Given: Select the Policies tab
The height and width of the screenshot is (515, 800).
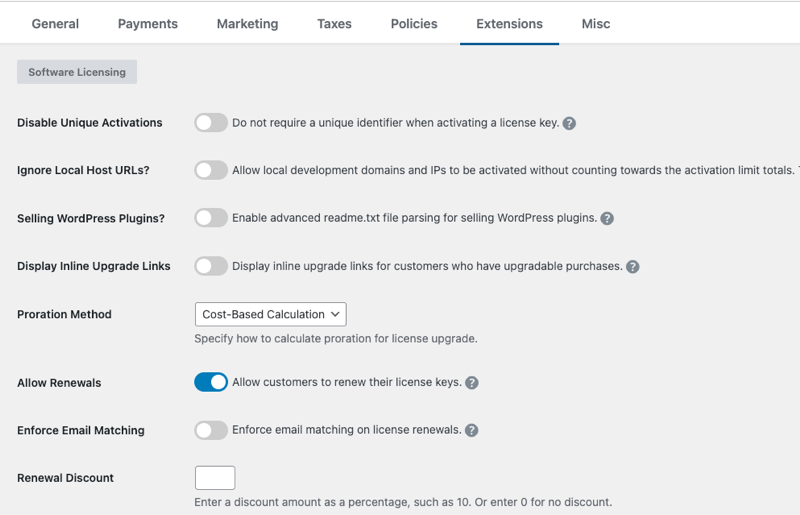Looking at the screenshot, I should 414,24.
